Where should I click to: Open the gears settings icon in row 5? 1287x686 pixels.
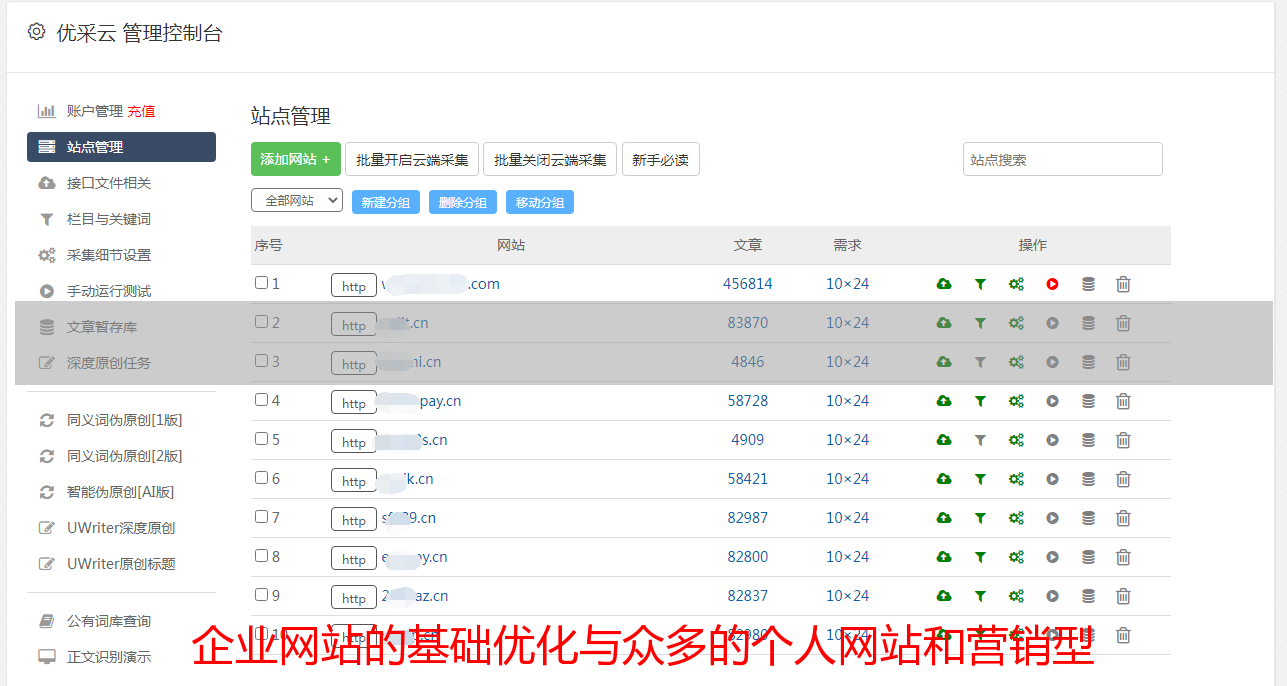pyautogui.click(x=1016, y=440)
